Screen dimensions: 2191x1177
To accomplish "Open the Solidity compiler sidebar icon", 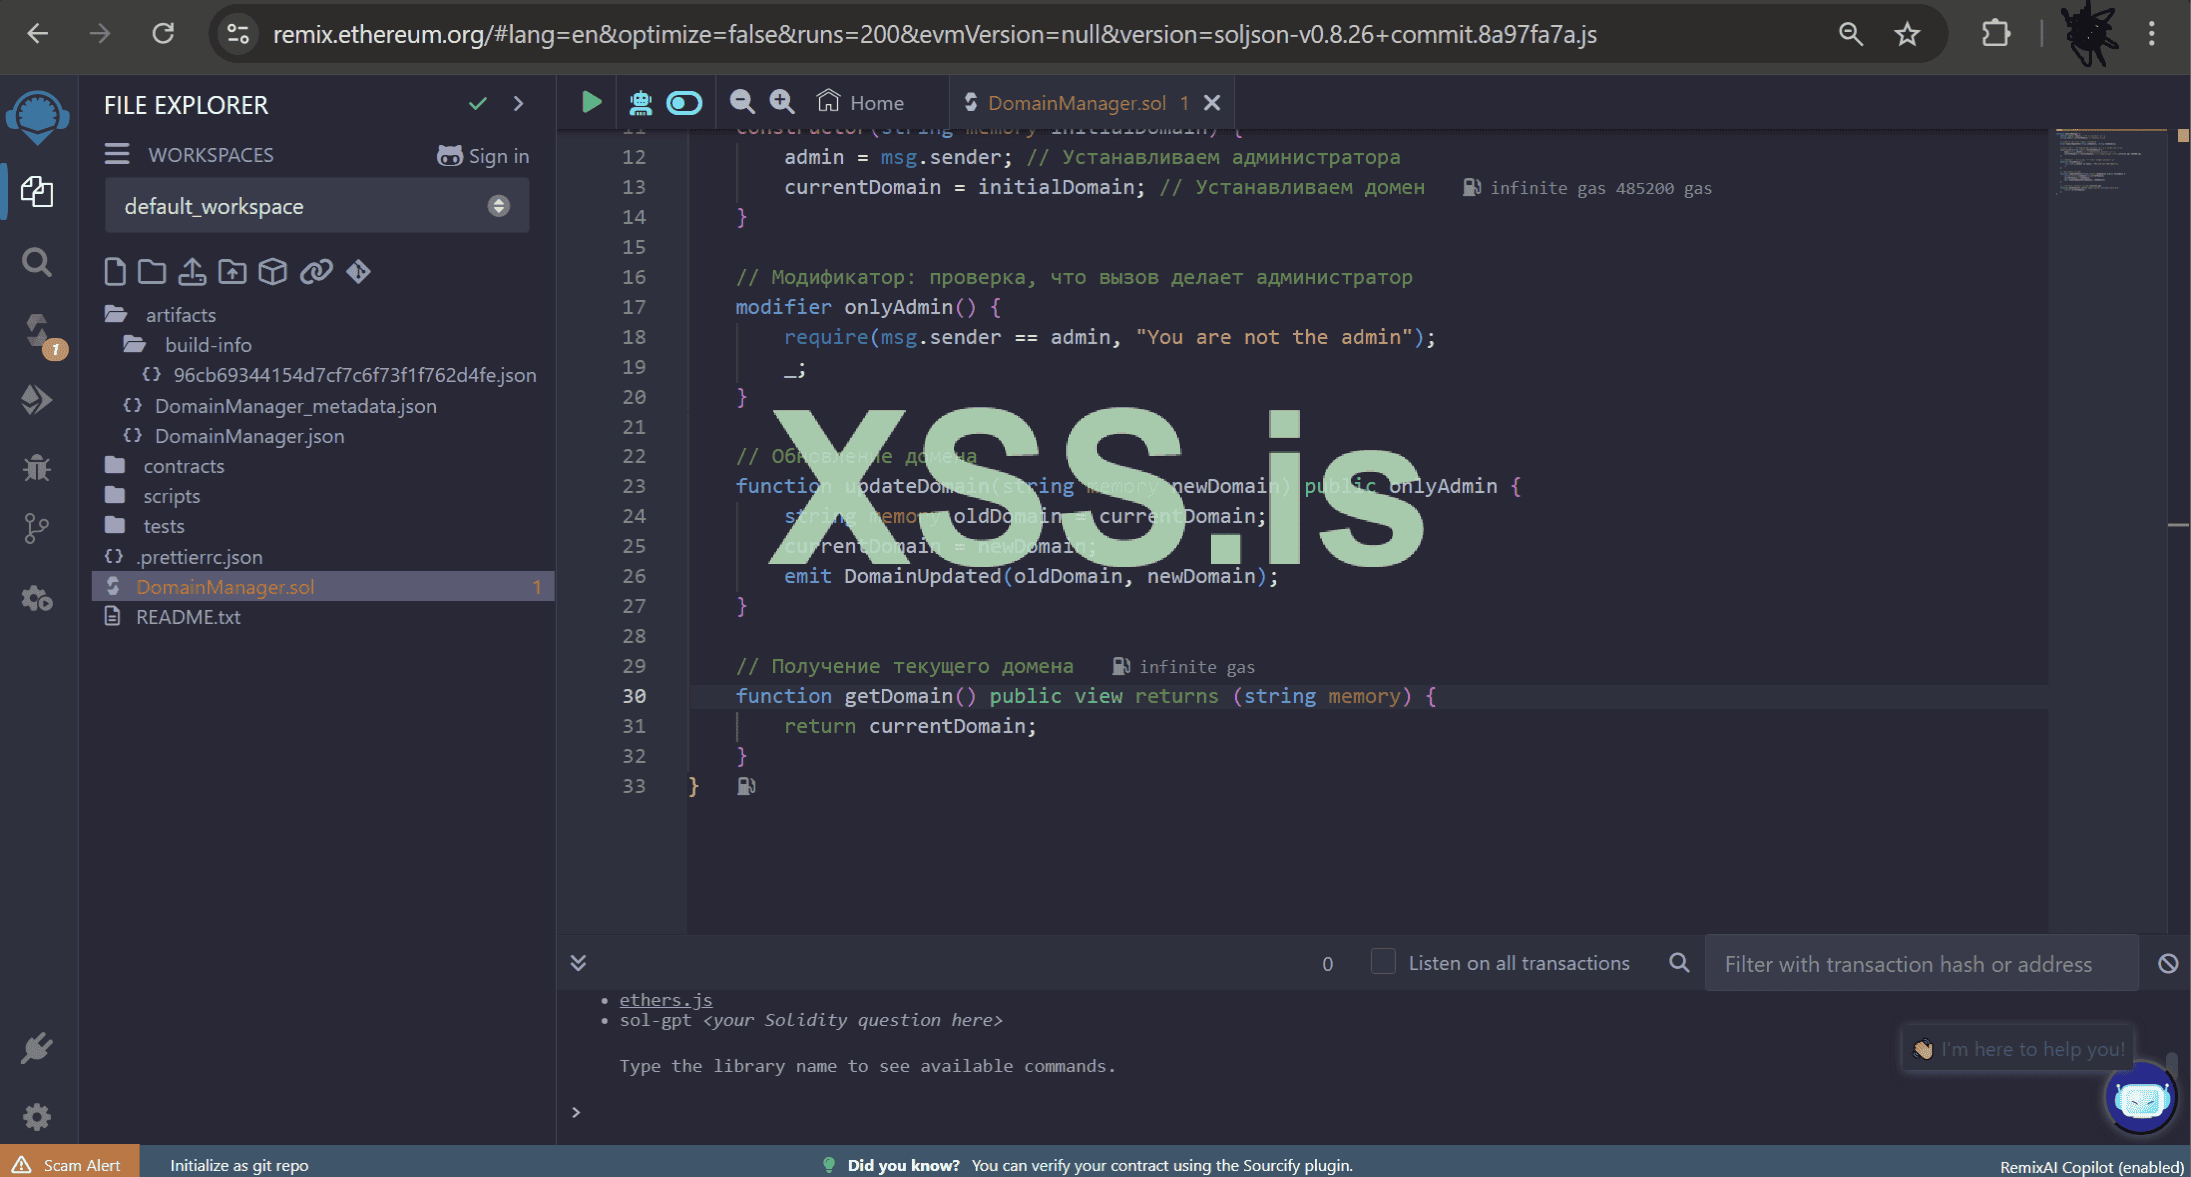I will click(x=37, y=332).
